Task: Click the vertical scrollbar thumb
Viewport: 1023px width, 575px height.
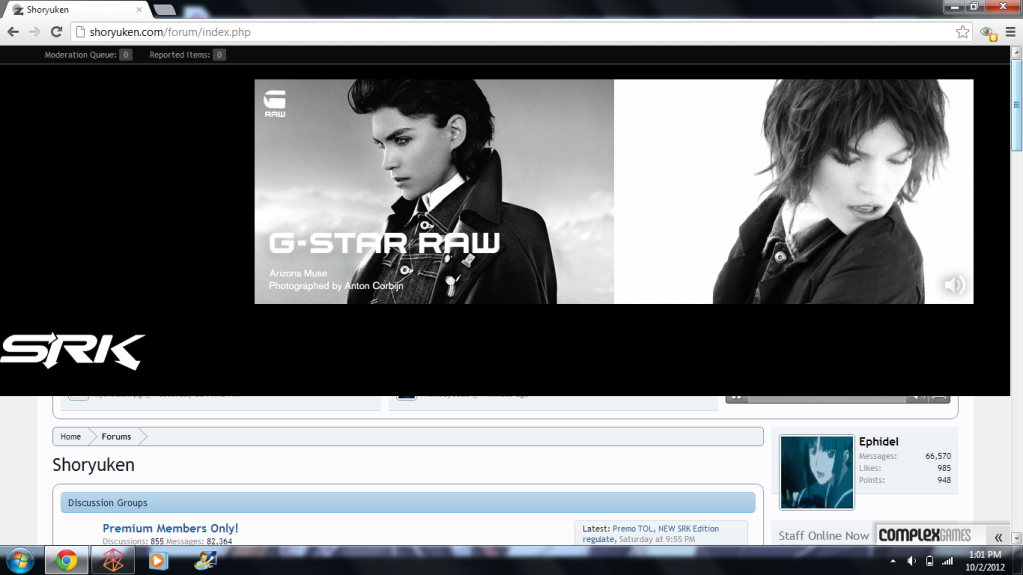Action: point(1016,105)
